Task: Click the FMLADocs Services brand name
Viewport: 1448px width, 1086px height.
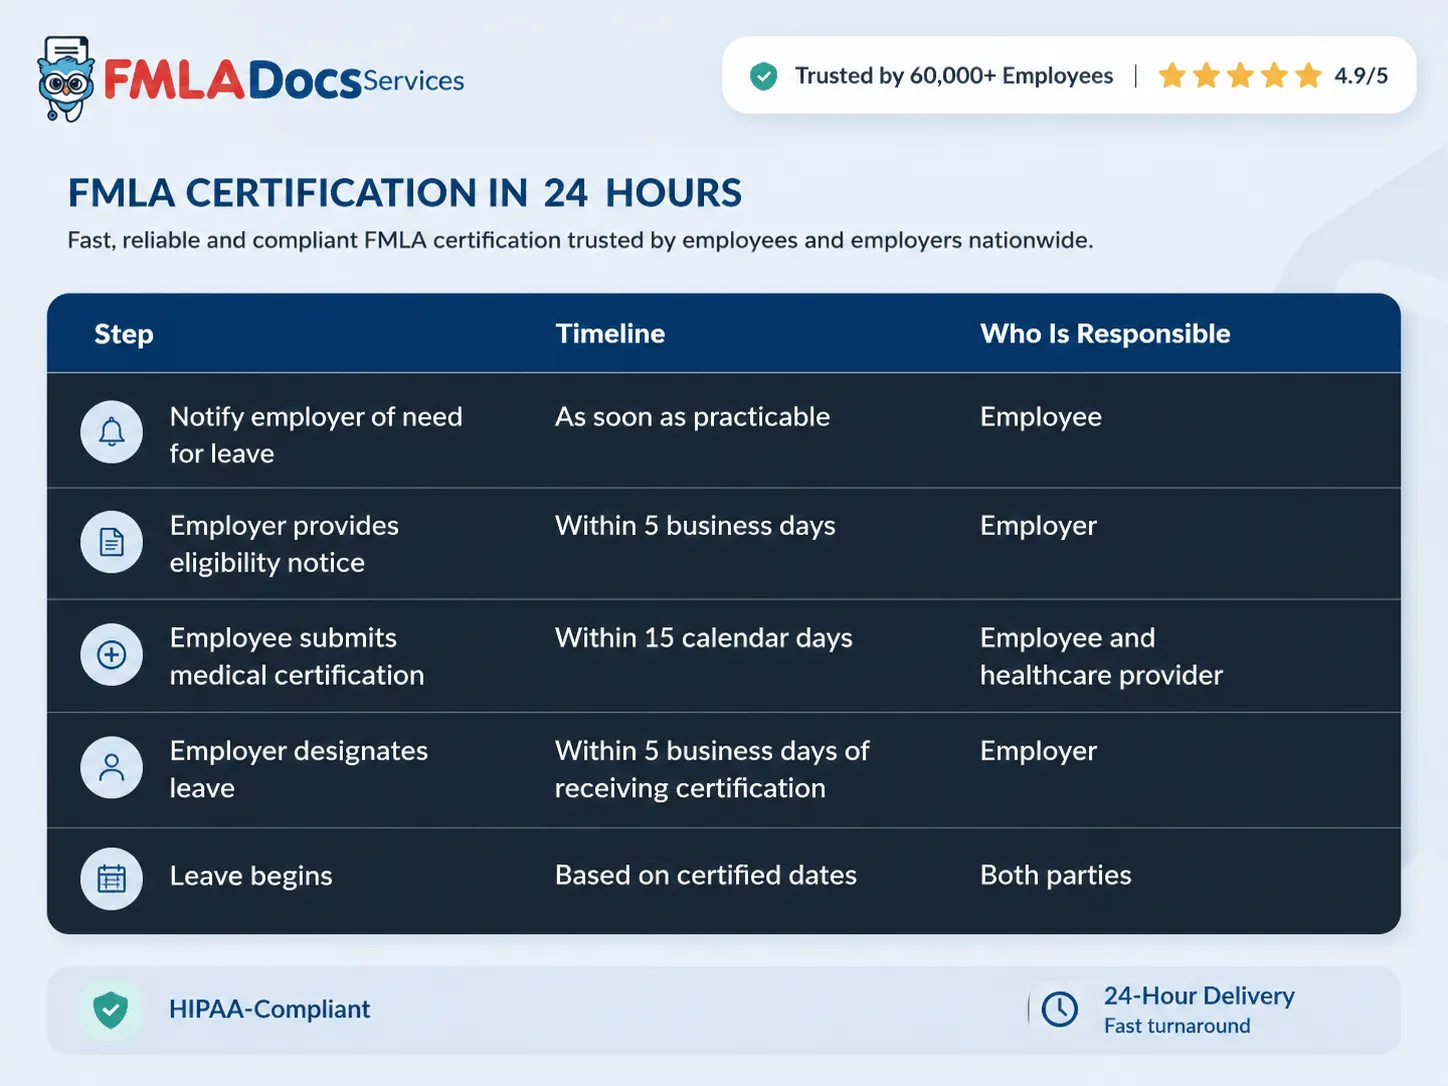Action: tap(284, 80)
